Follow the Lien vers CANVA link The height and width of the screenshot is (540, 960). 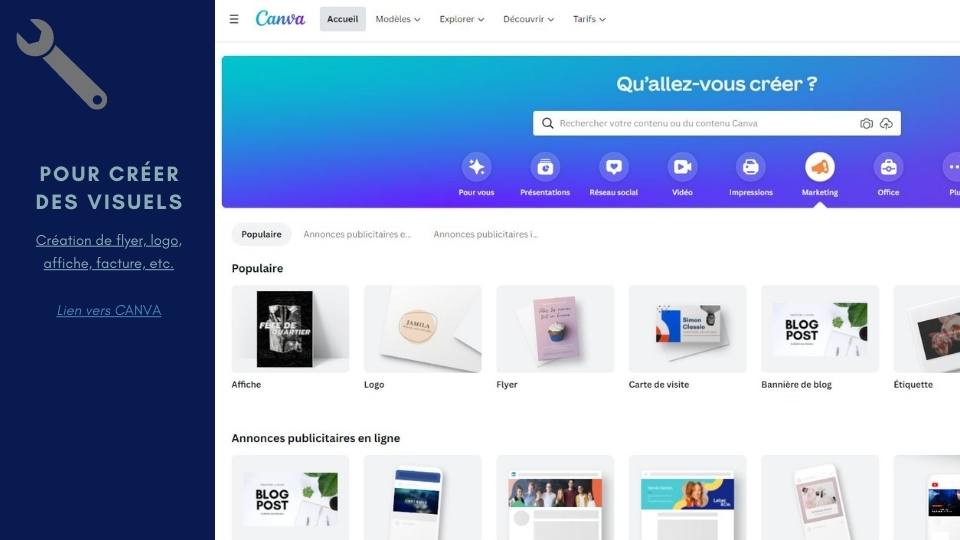(x=109, y=310)
